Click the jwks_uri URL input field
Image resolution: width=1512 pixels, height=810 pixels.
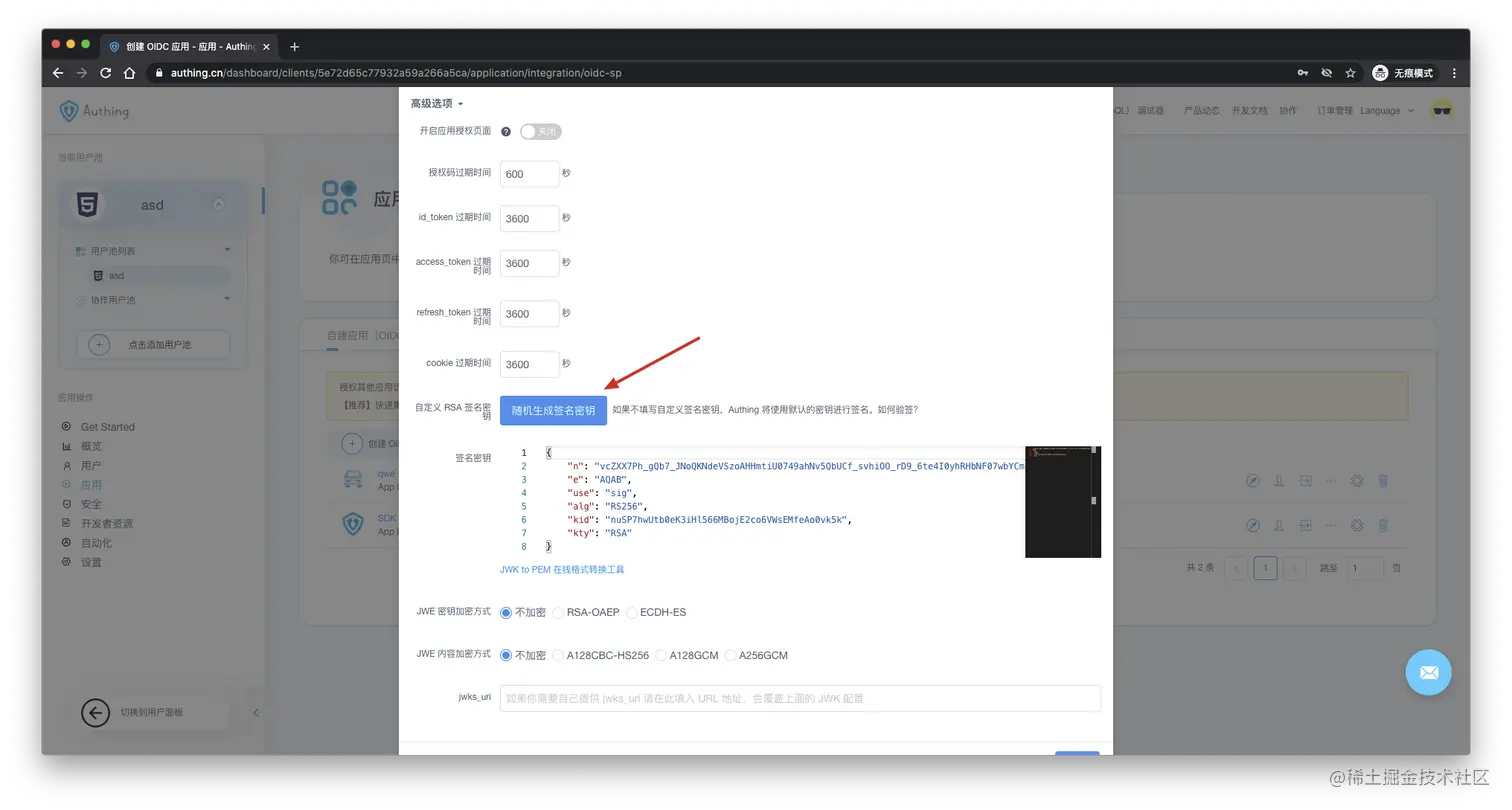(x=800, y=698)
